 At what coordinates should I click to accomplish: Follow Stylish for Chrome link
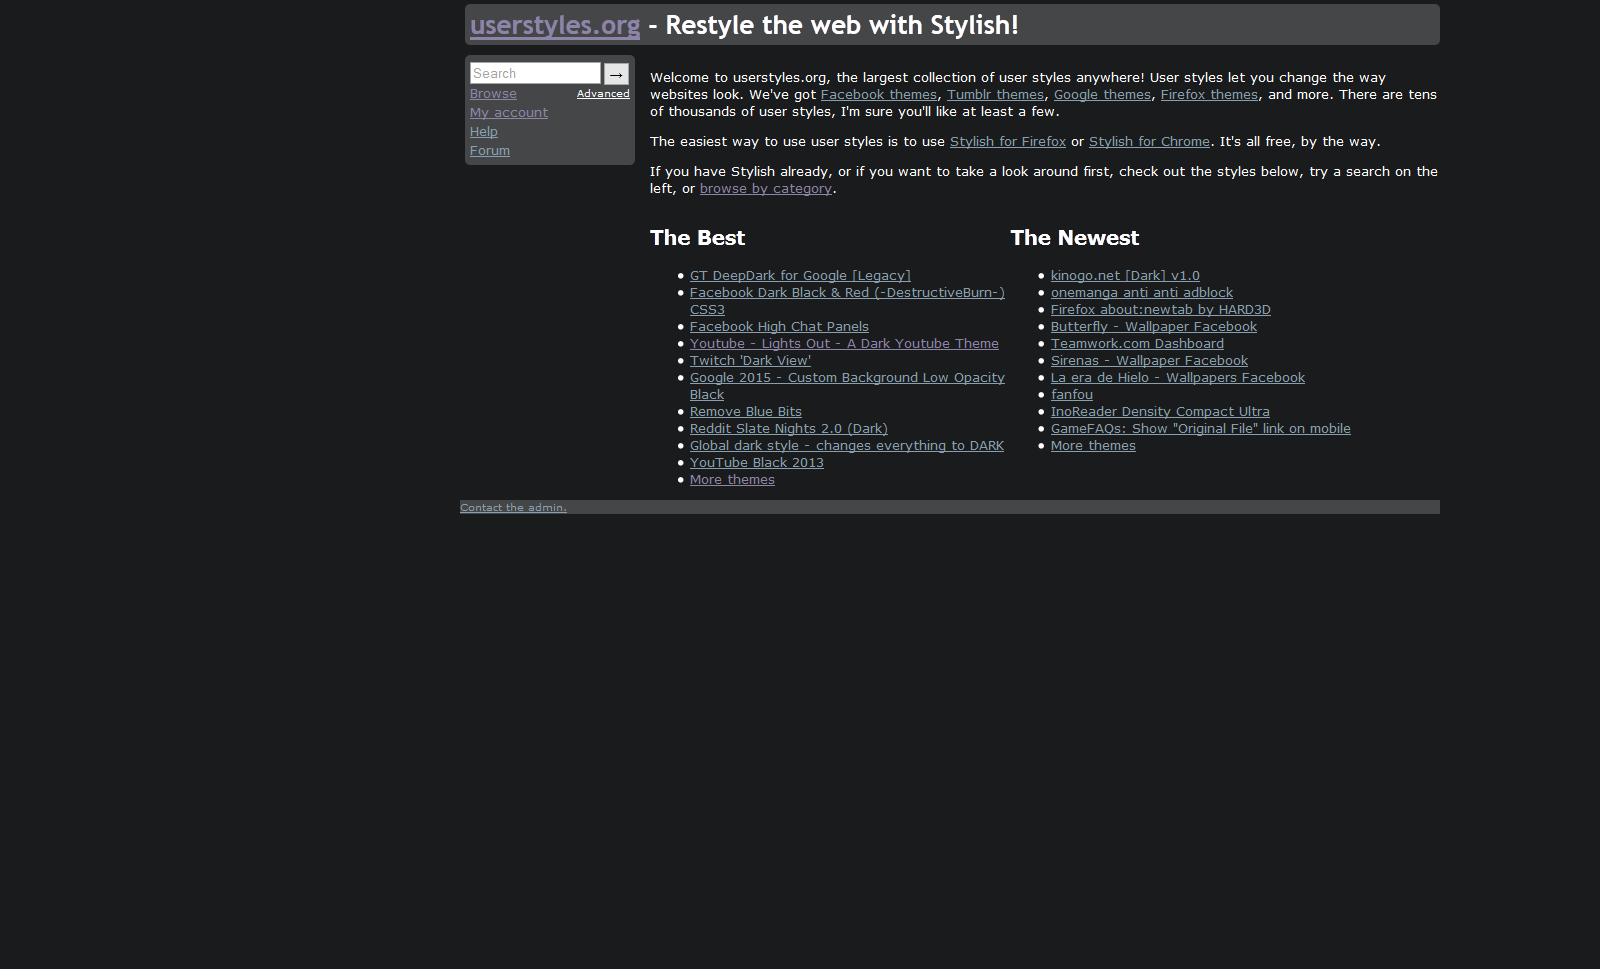tap(1149, 142)
